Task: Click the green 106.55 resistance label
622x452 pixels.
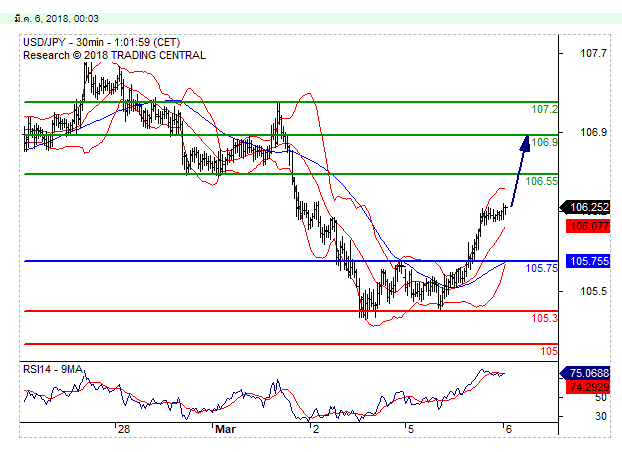Action: pyautogui.click(x=541, y=181)
